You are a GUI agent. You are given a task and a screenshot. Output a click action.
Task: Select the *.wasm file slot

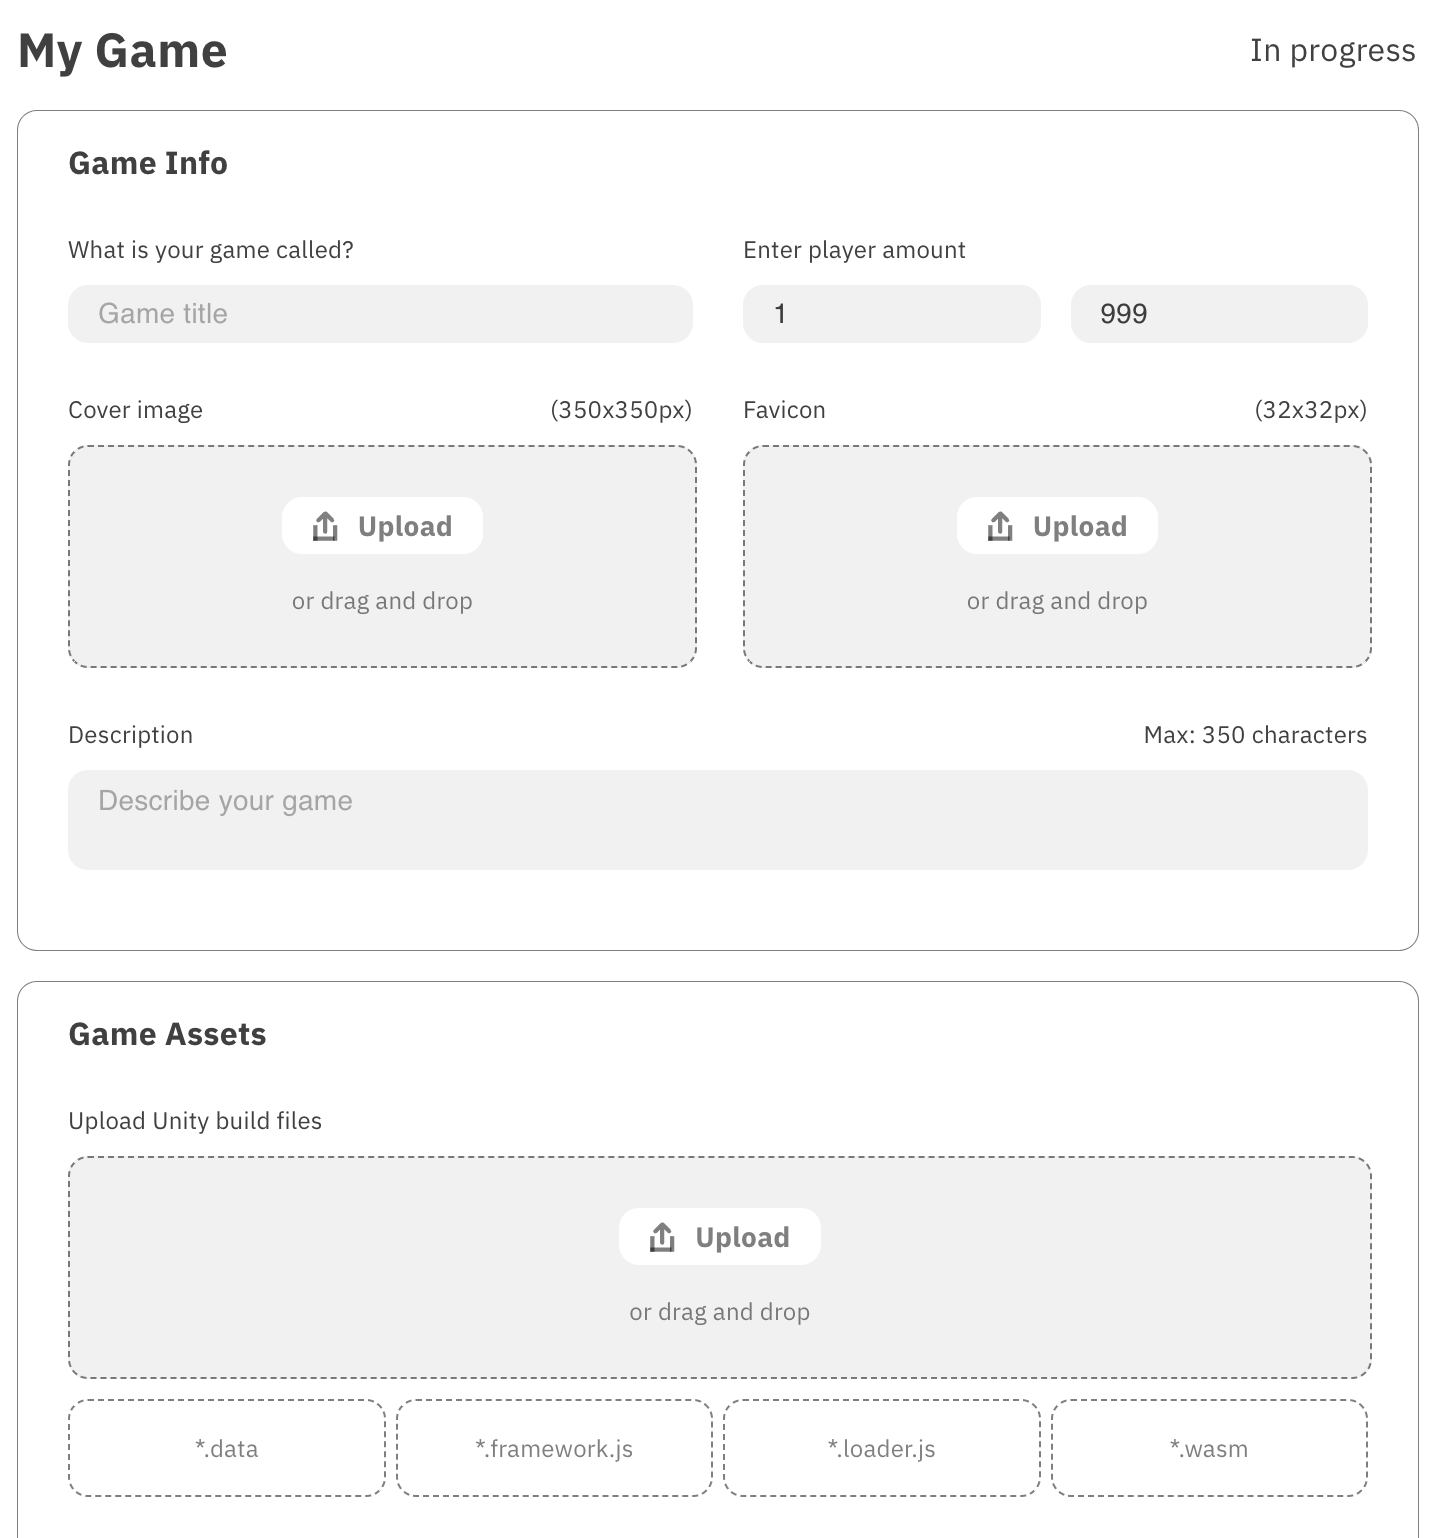pyautogui.click(x=1209, y=1447)
